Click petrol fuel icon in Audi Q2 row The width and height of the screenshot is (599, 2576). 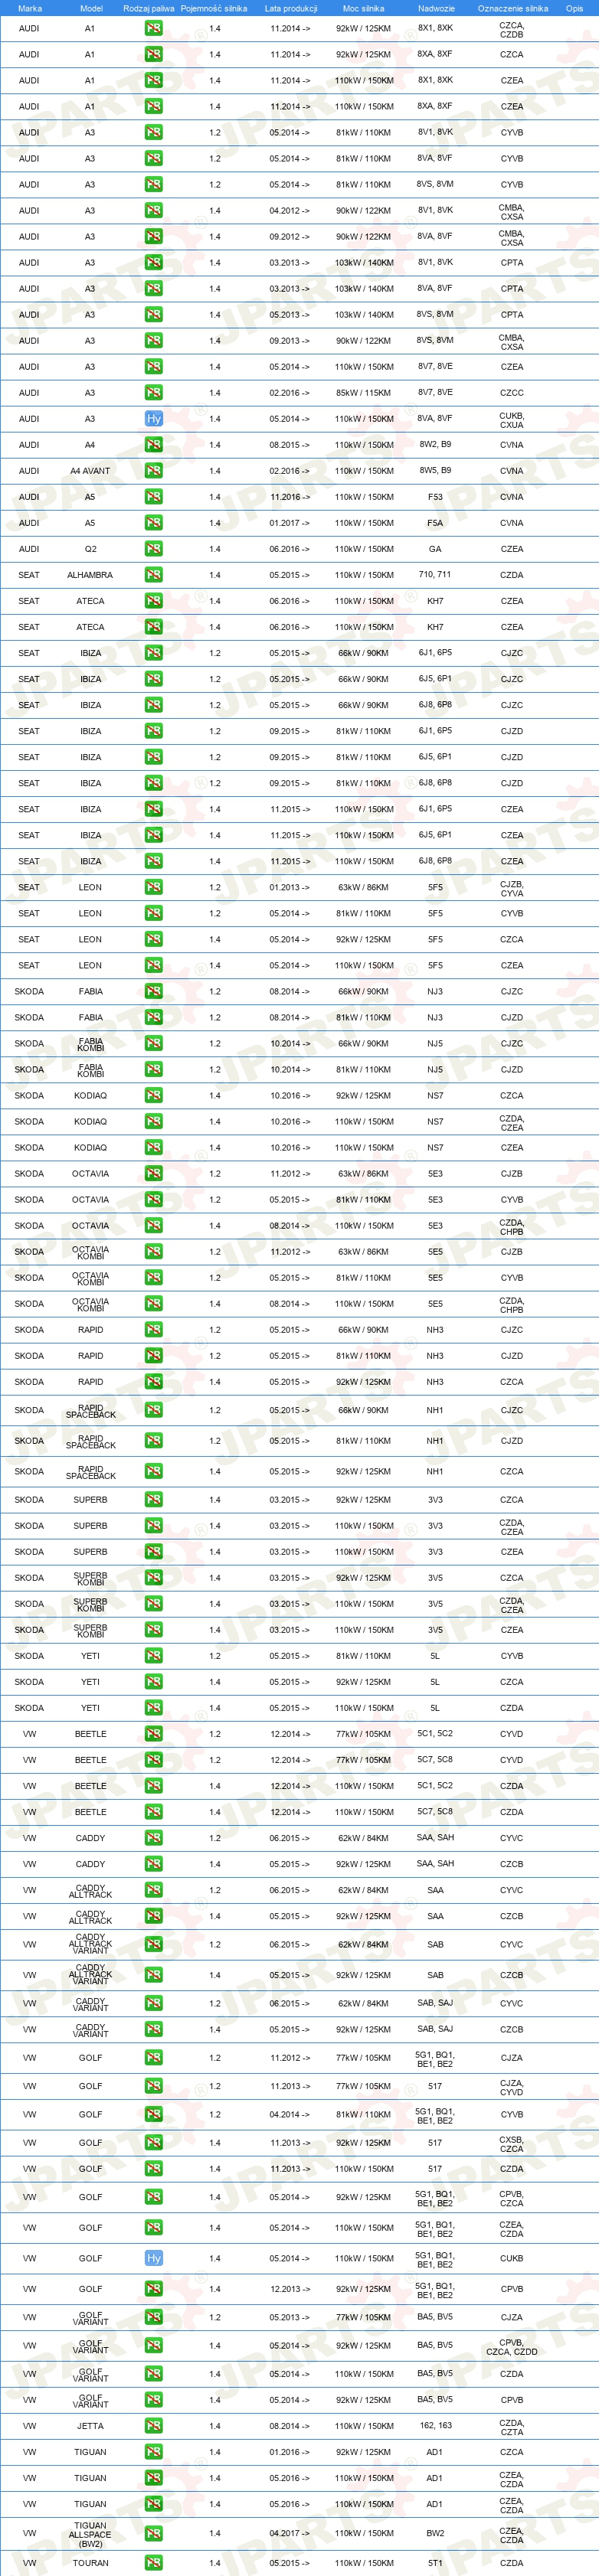pyautogui.click(x=153, y=549)
